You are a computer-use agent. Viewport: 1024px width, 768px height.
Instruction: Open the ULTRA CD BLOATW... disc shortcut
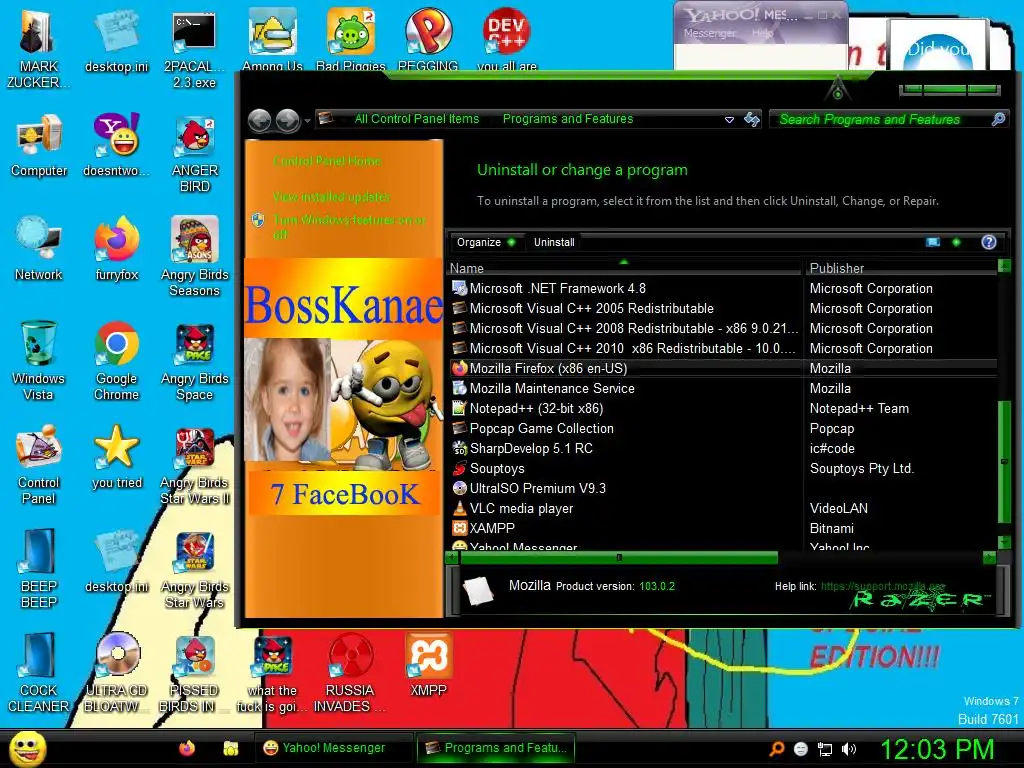coord(116,672)
